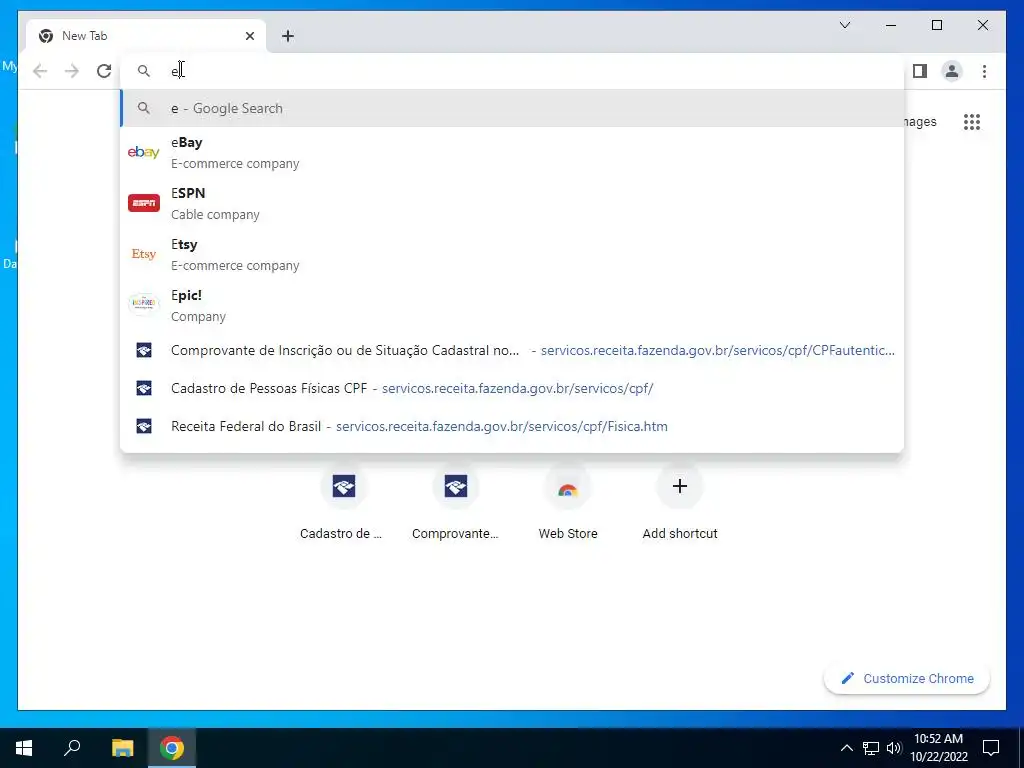Click the ESPN logo icon
The height and width of the screenshot is (768, 1024).
[144, 203]
